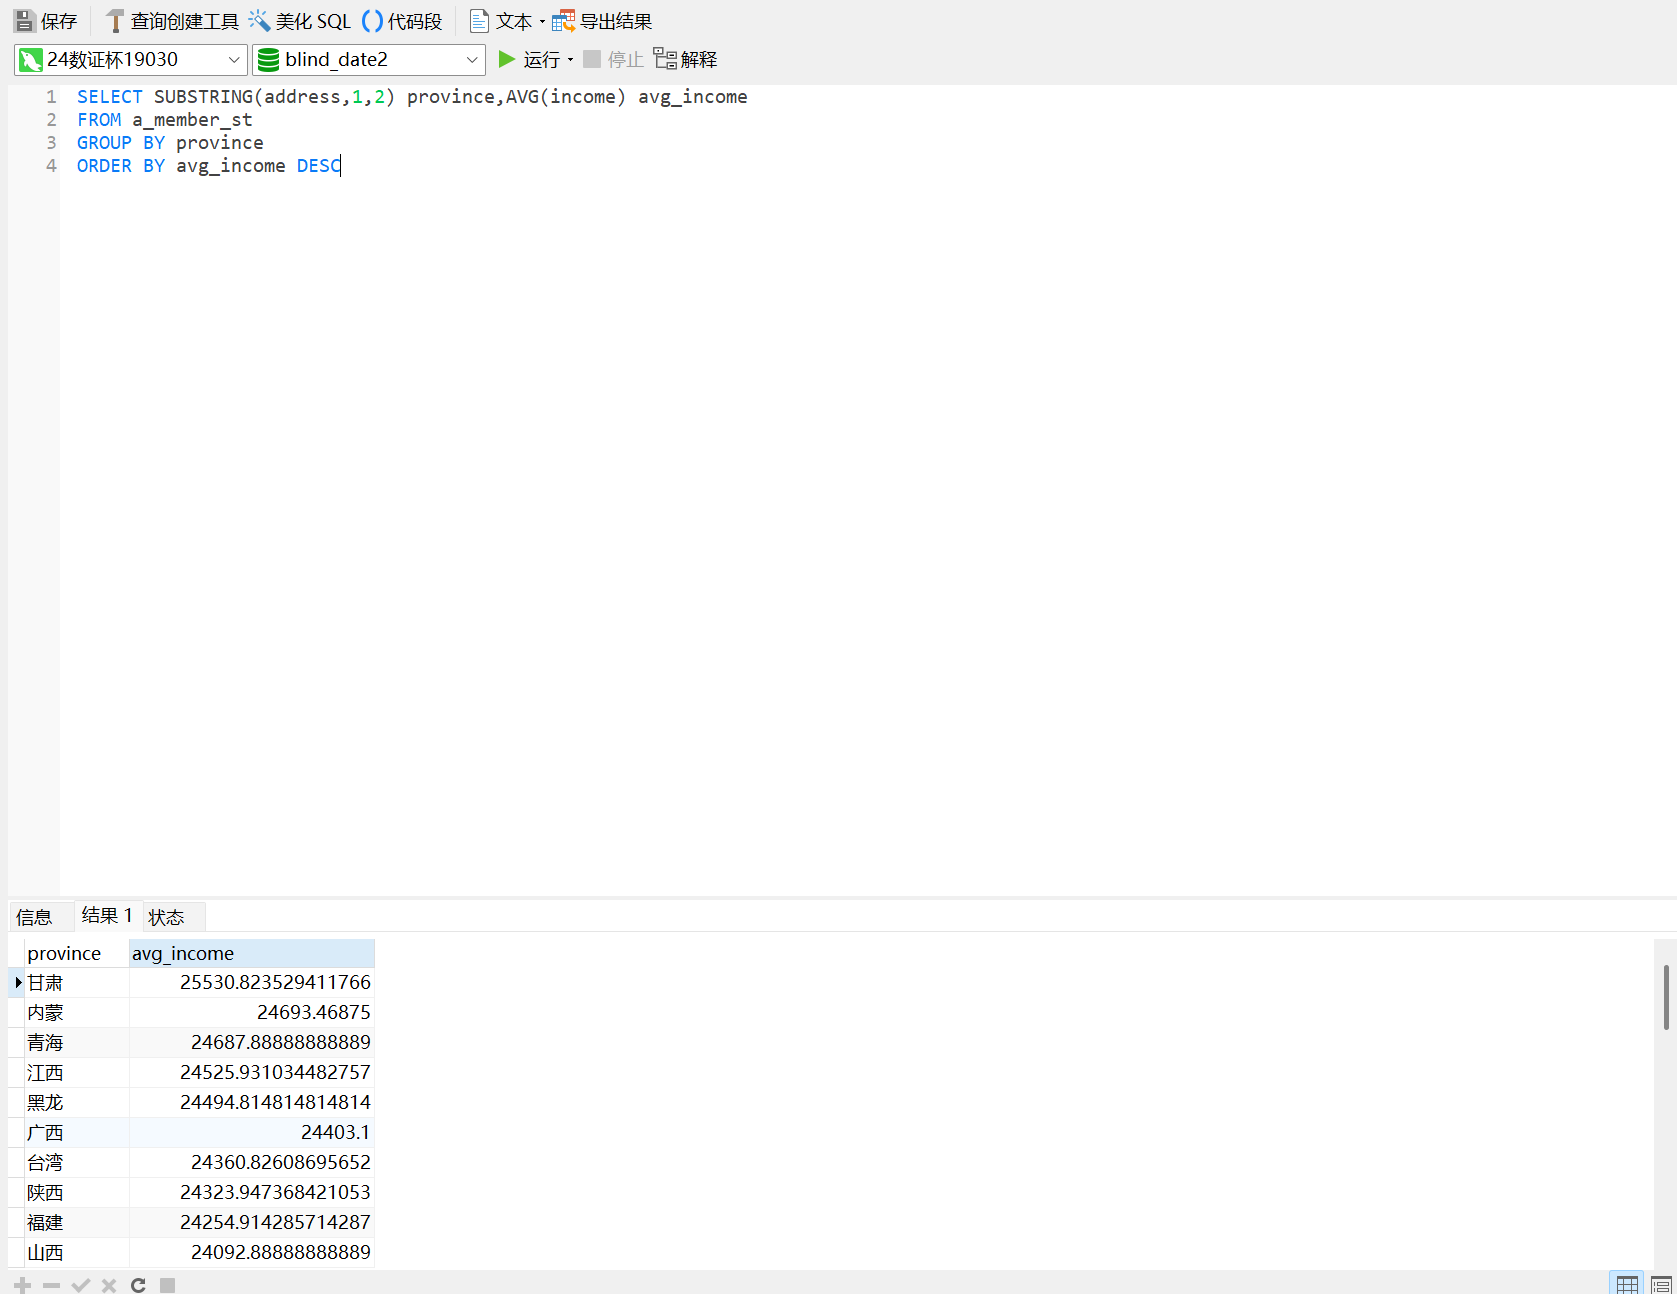Screen dimensions: 1677x1294
Task: Open the Query Builder tool (查询创建工具)
Action: (x=173, y=21)
